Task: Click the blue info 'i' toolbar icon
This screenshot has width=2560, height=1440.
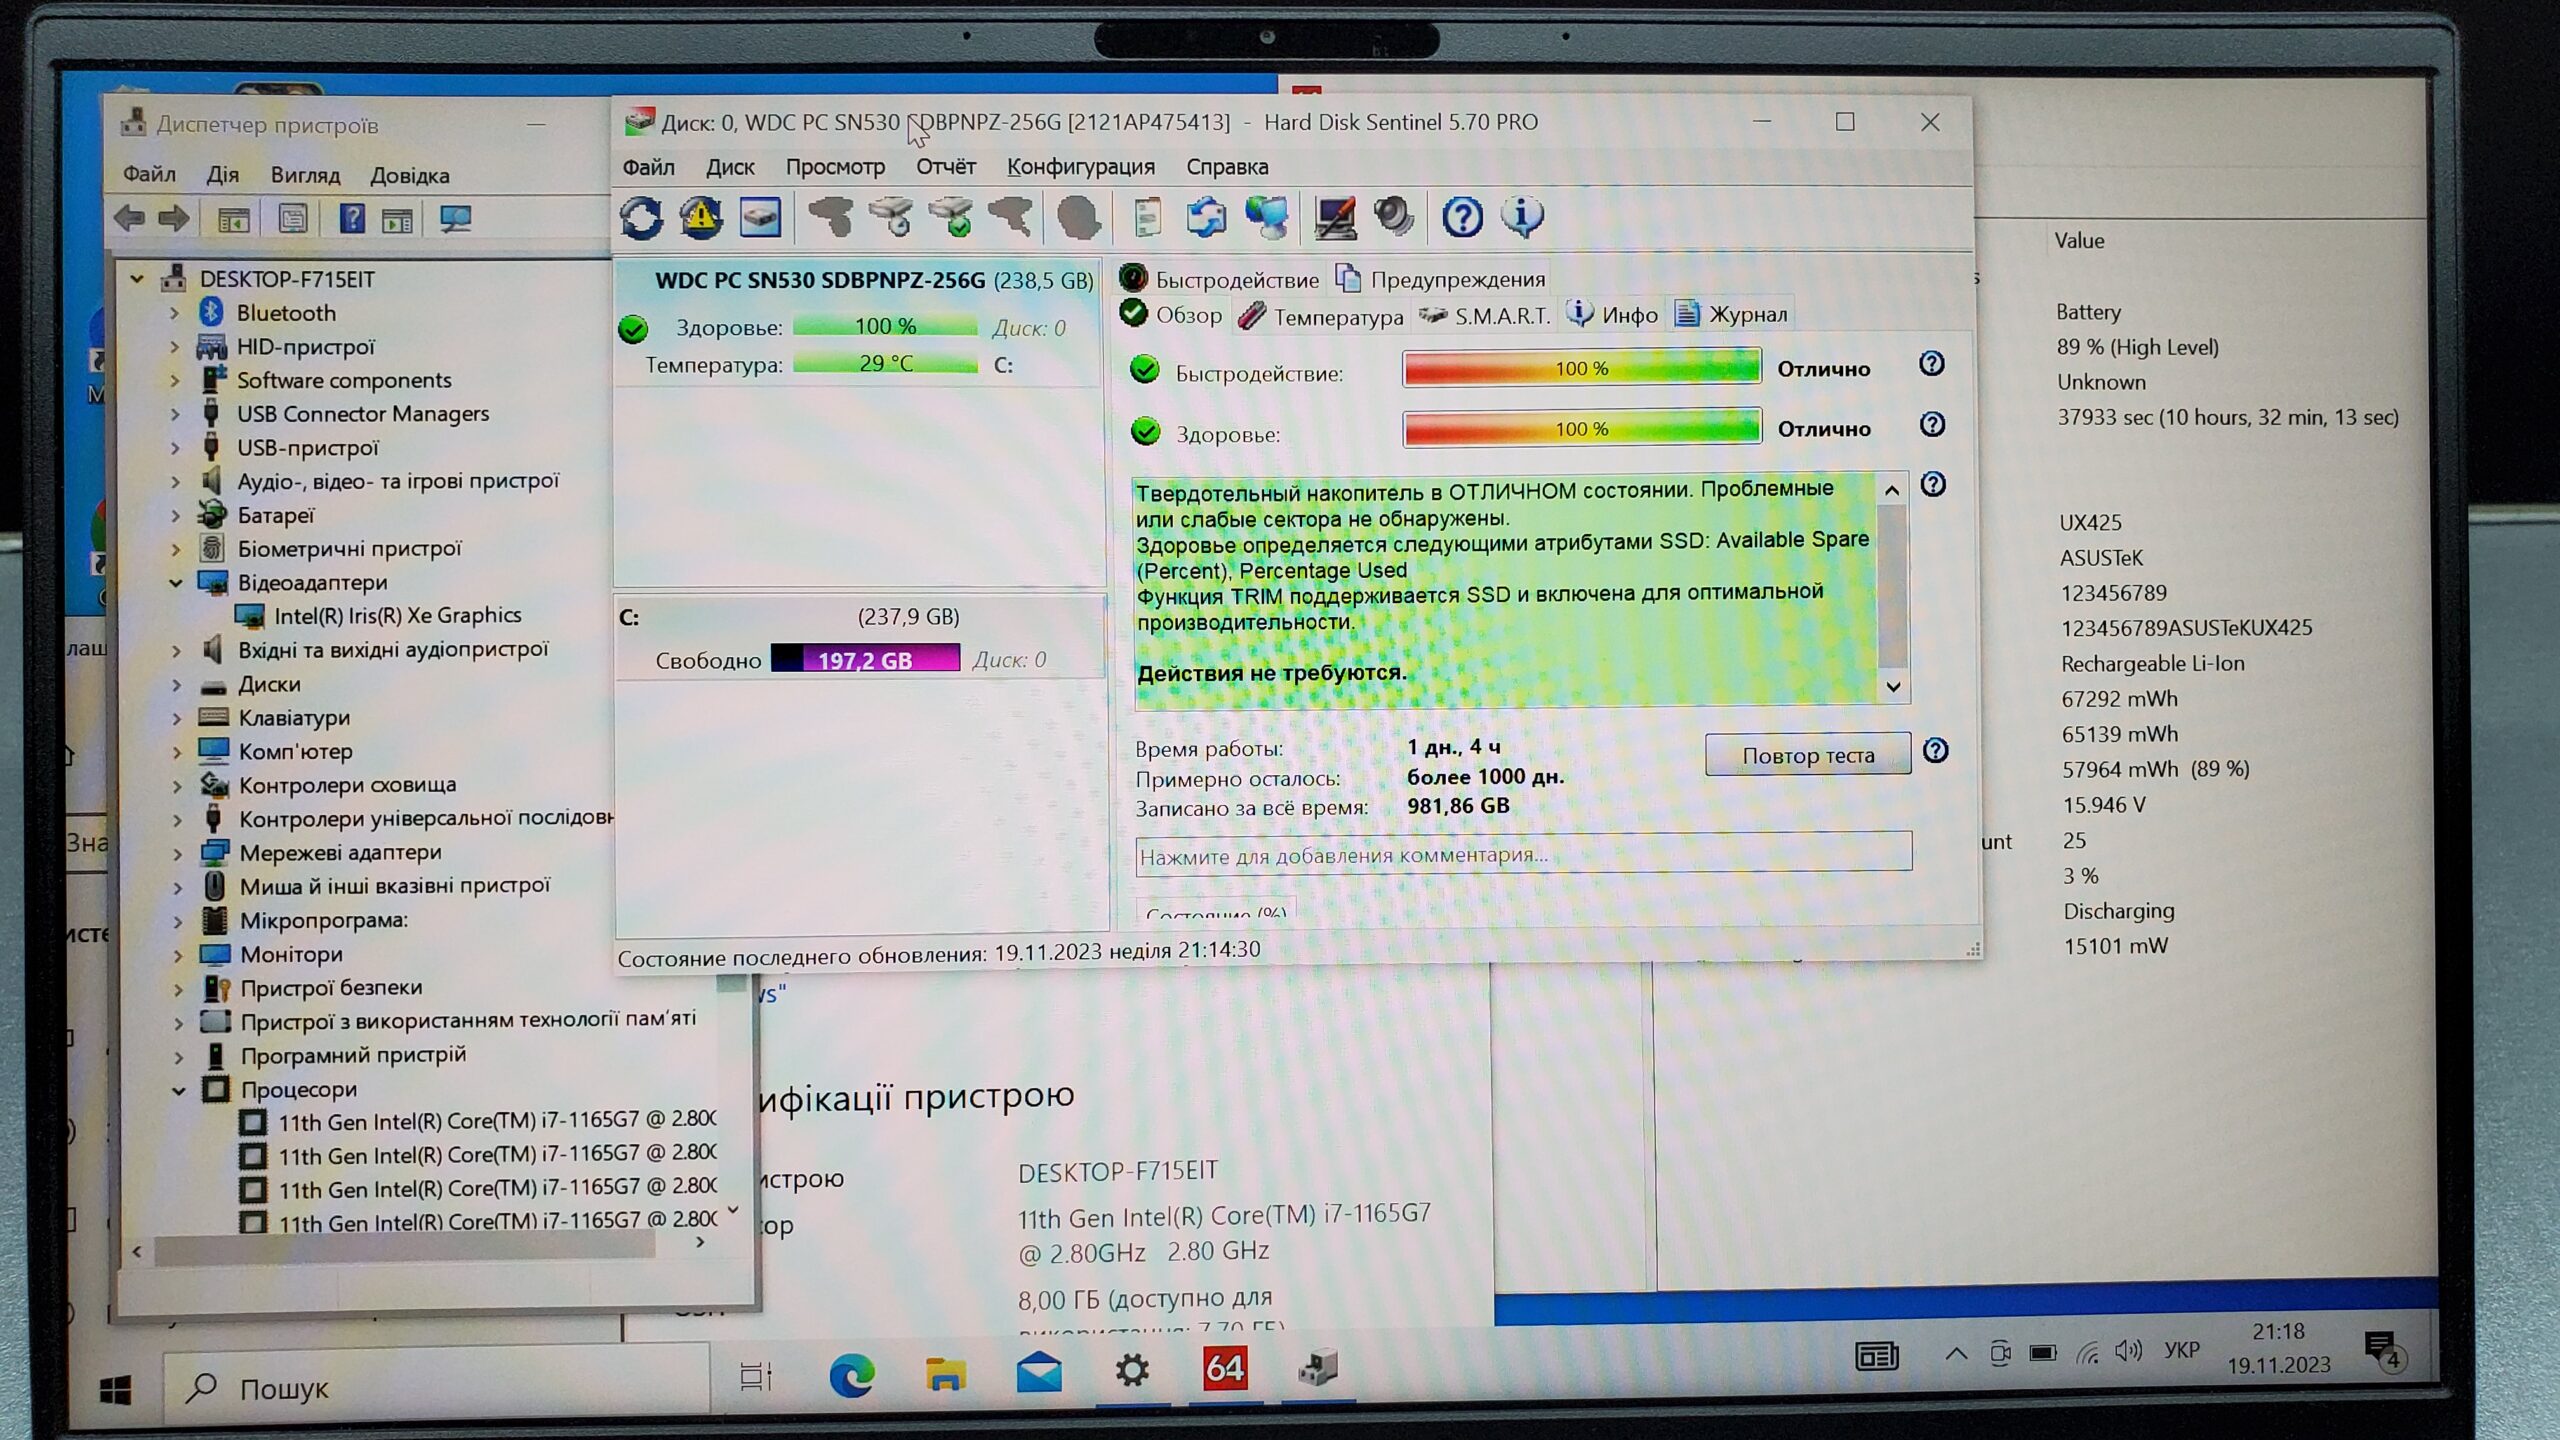Action: pyautogui.click(x=1522, y=217)
